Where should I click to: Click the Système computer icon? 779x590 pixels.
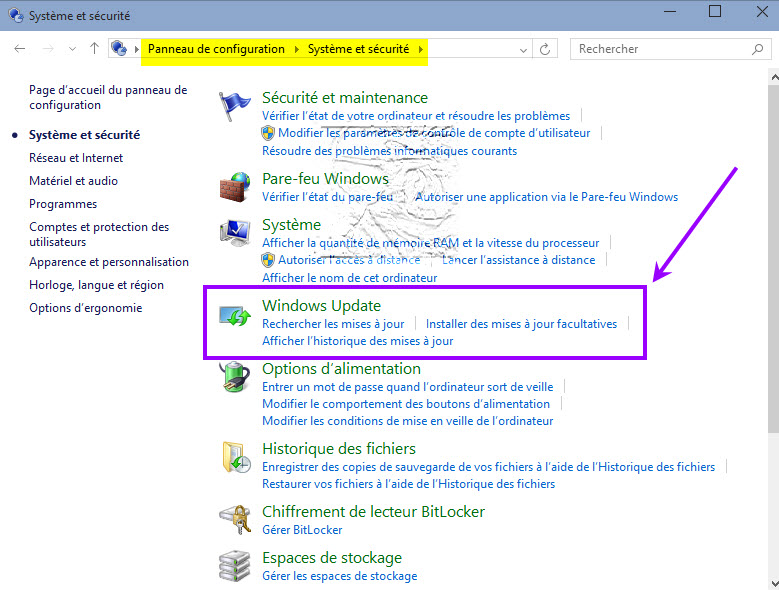[x=235, y=233]
